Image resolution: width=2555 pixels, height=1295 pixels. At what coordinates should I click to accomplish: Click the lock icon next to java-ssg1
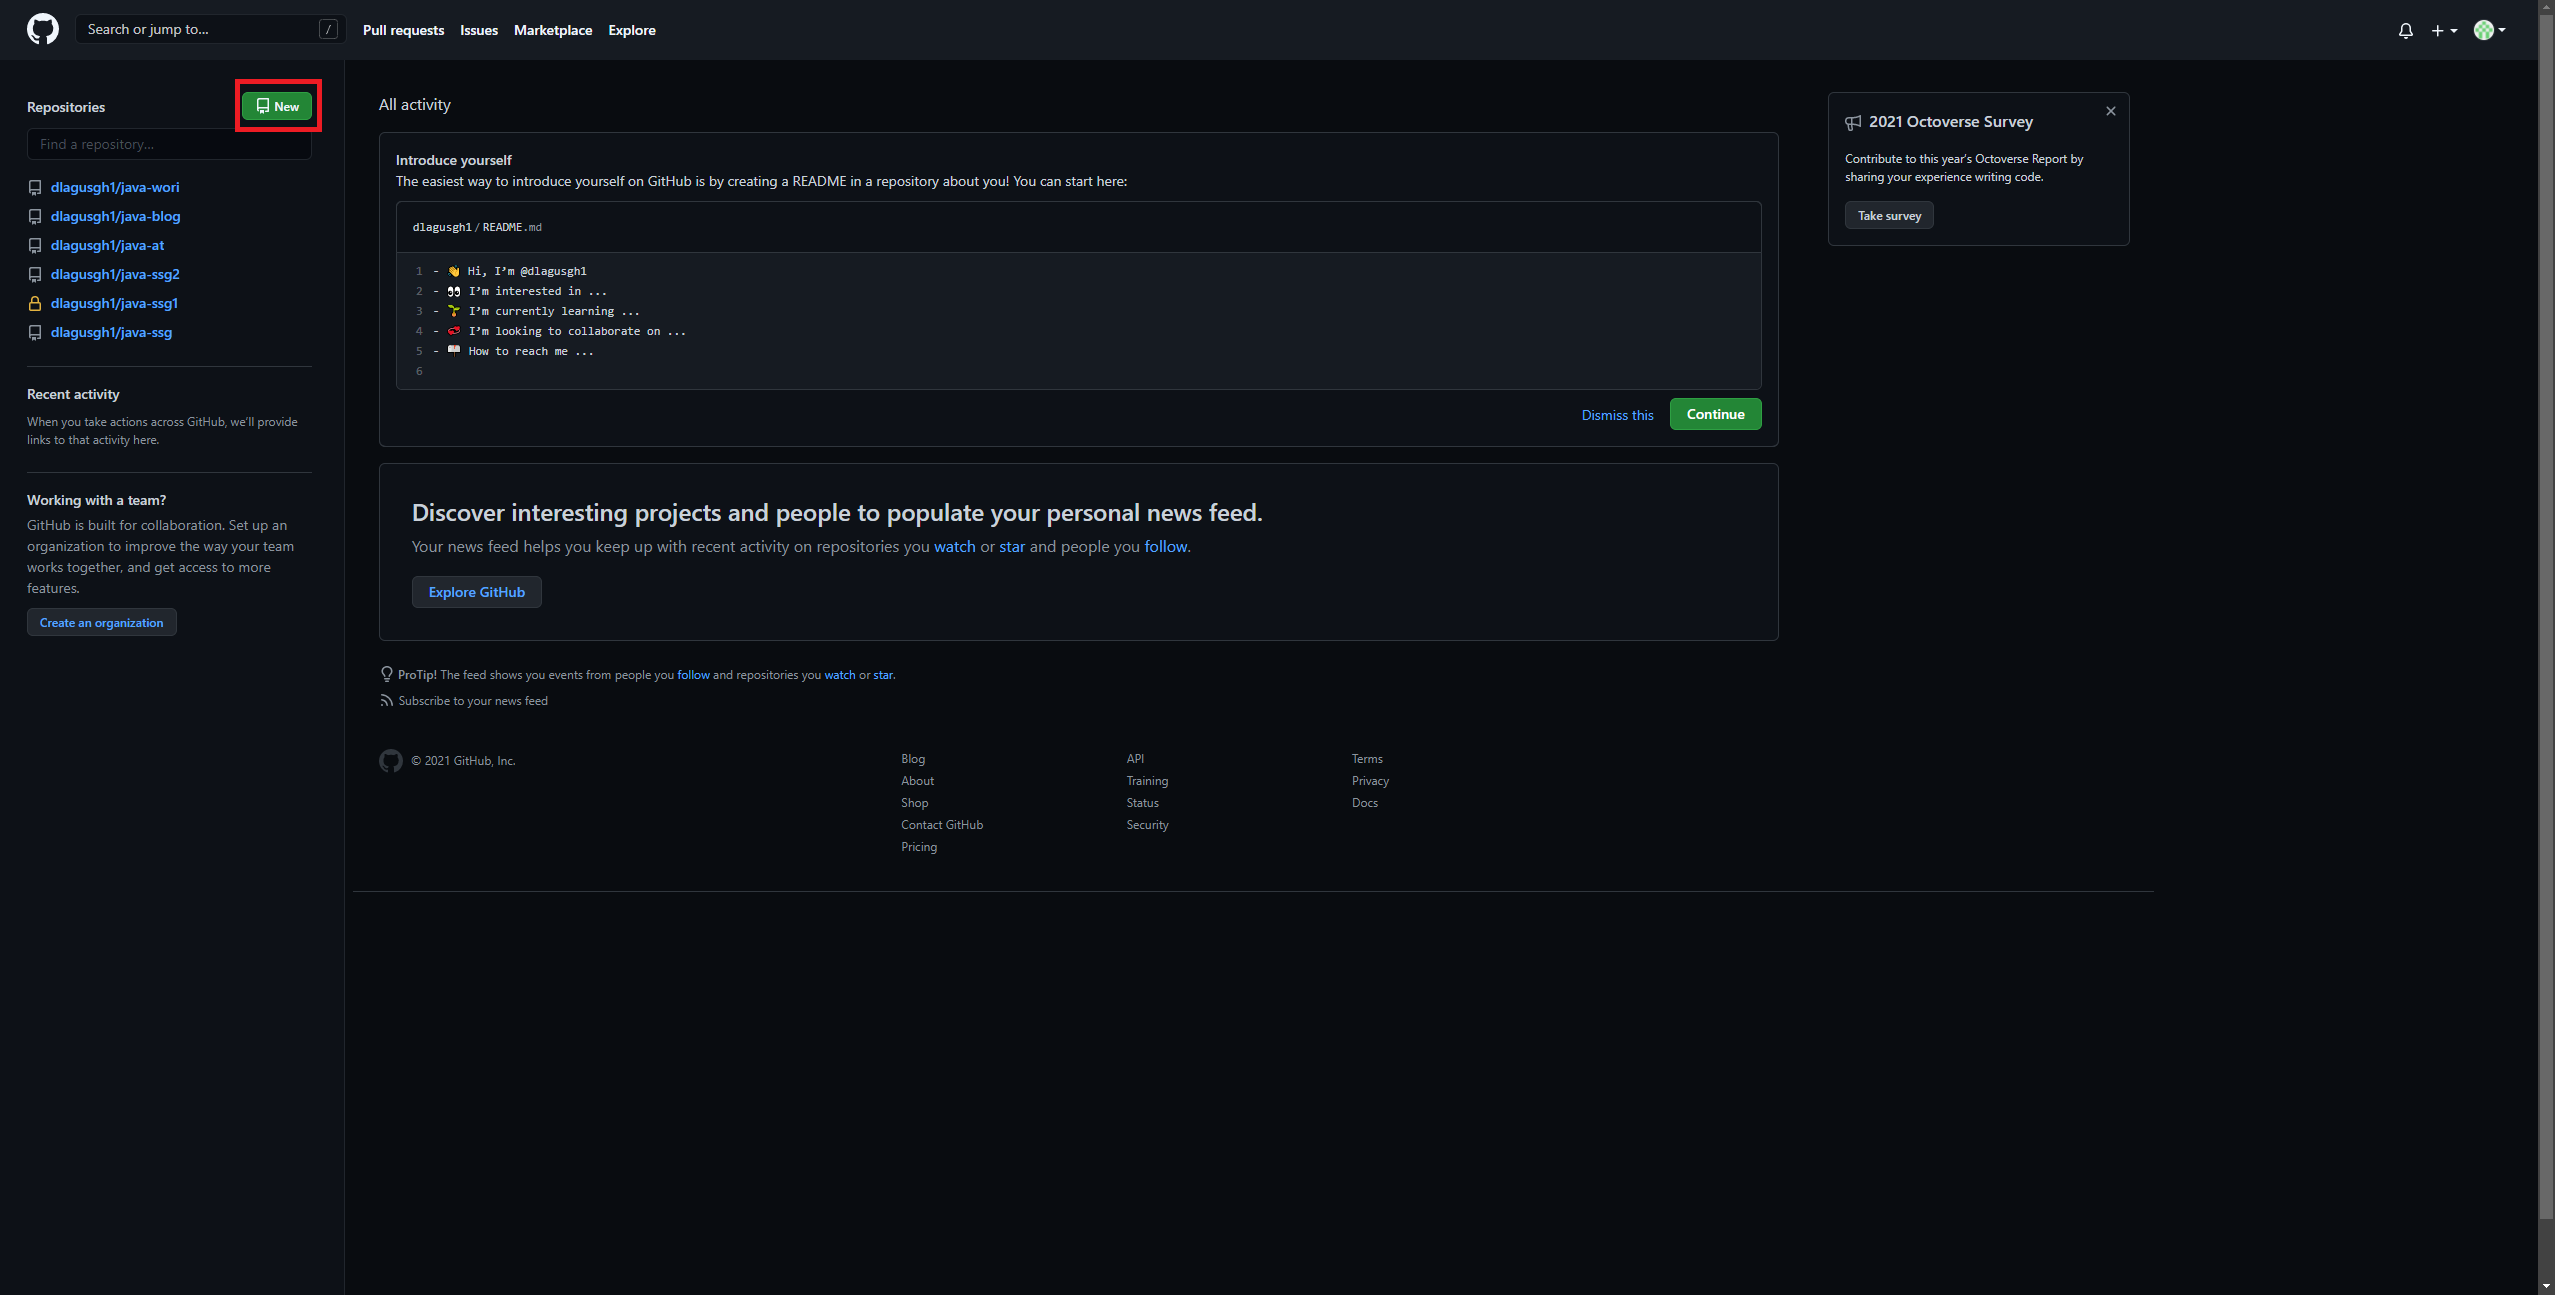[35, 303]
